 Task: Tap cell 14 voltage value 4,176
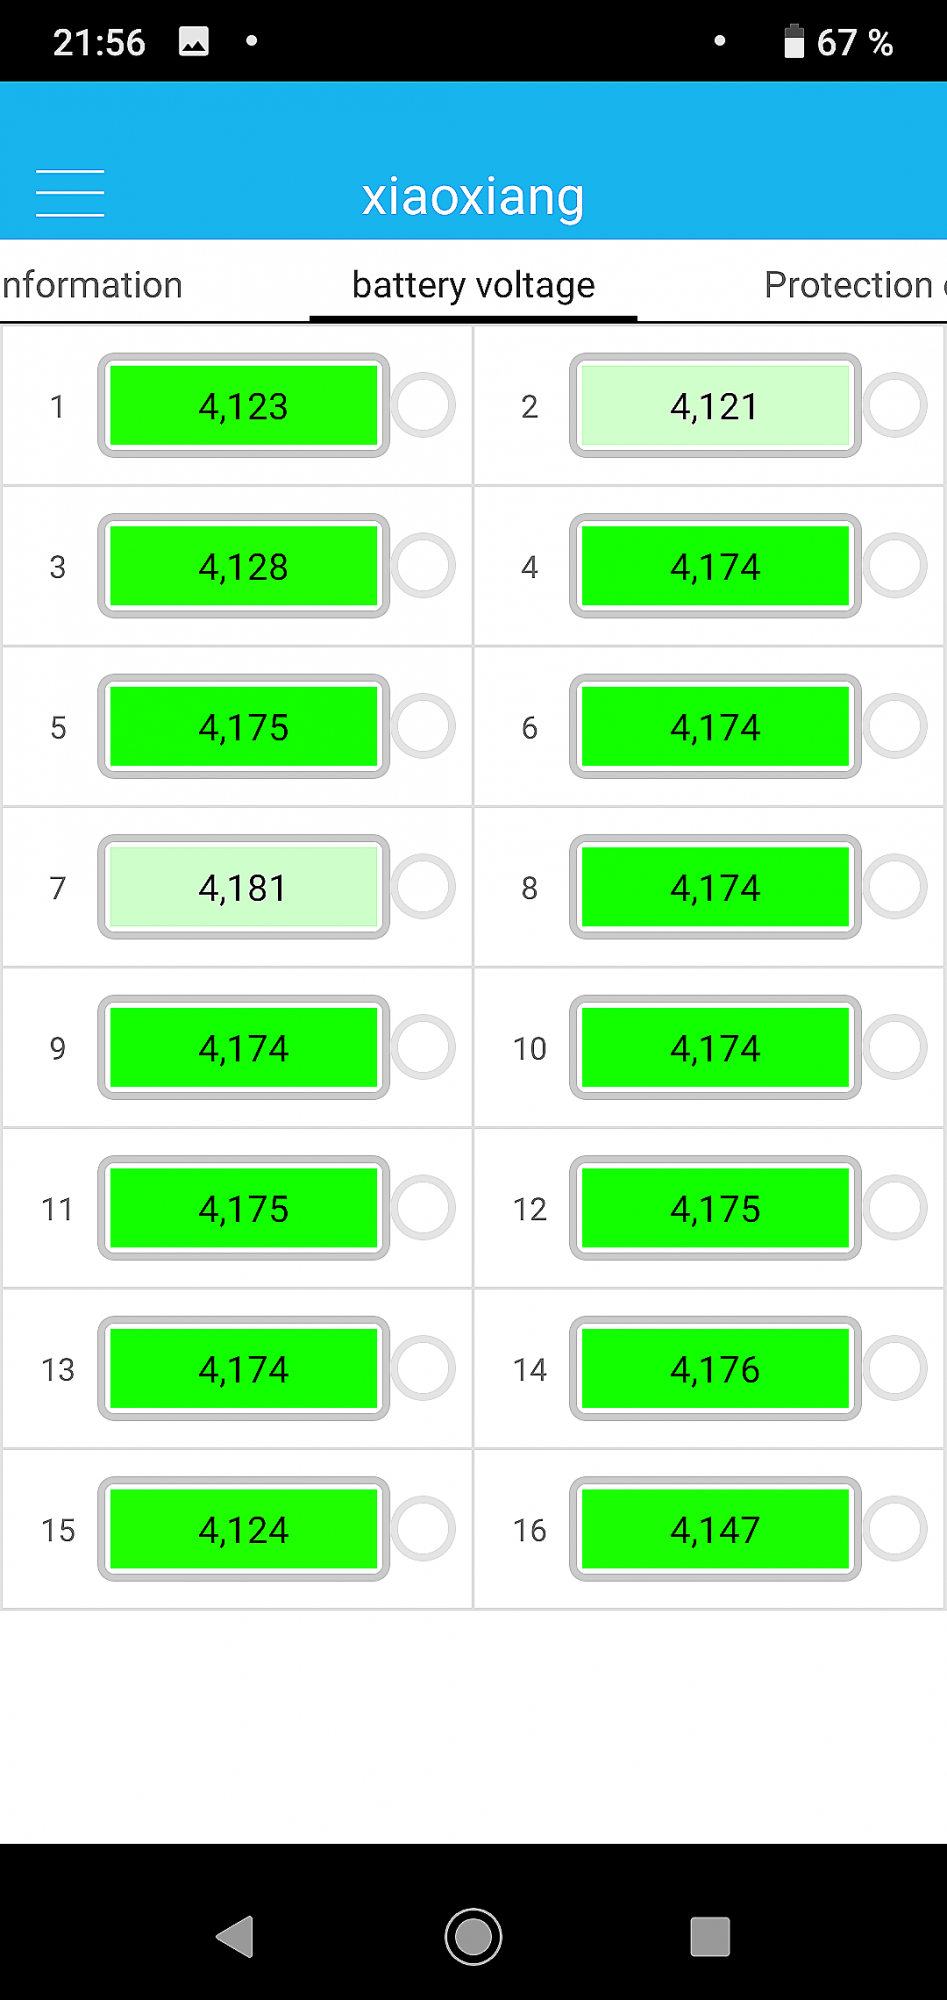point(715,1369)
